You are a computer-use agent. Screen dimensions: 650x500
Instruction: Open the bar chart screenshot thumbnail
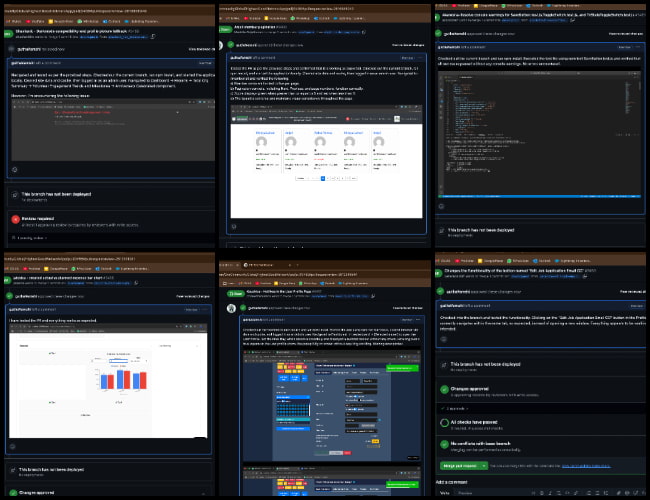tap(108, 381)
